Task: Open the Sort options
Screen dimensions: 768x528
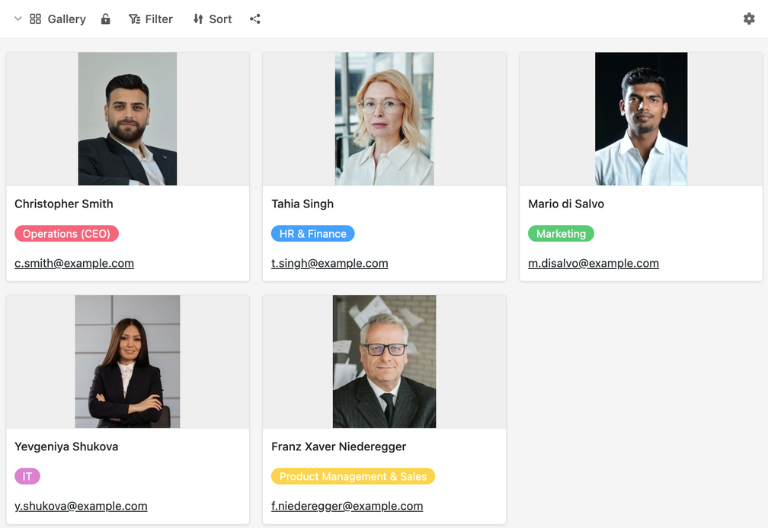Action: coord(213,19)
